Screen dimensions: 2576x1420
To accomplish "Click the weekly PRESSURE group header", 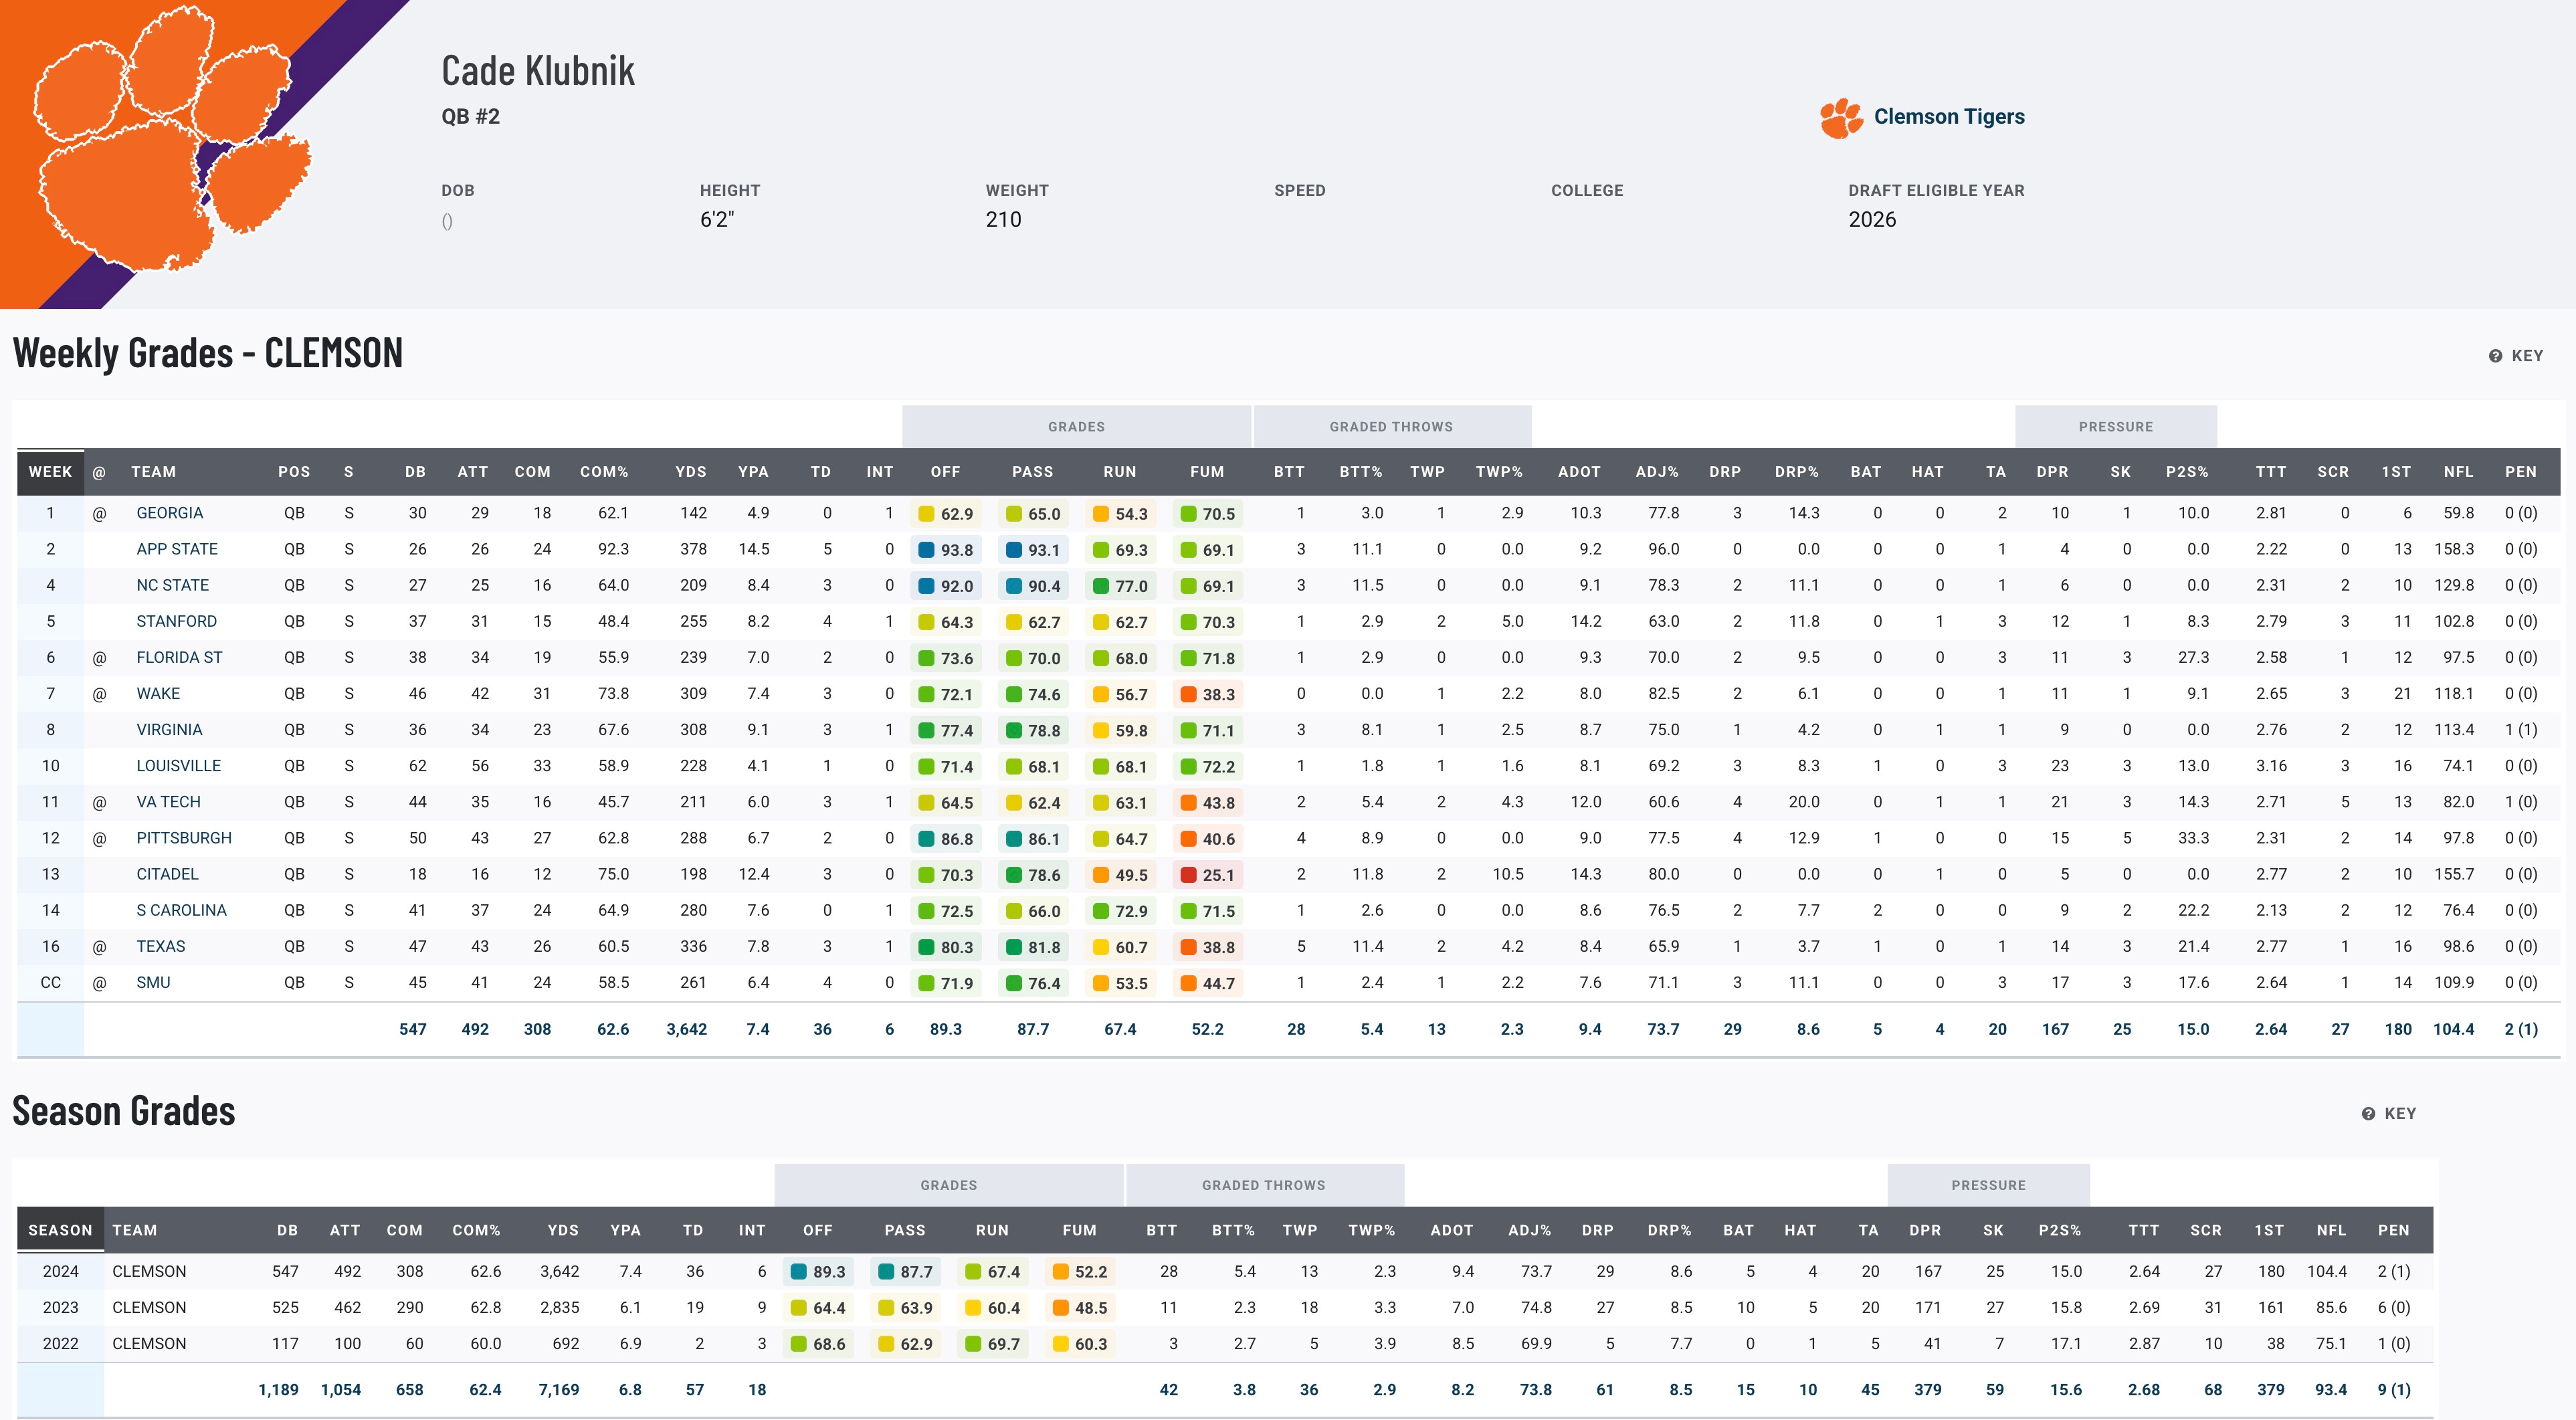I will 2116,427.
